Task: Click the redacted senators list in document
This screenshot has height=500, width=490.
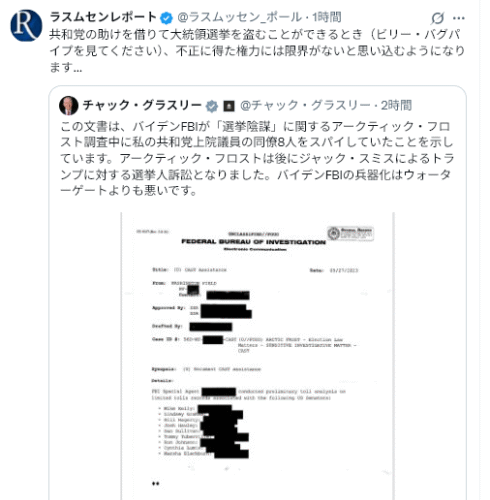Action: [204, 431]
